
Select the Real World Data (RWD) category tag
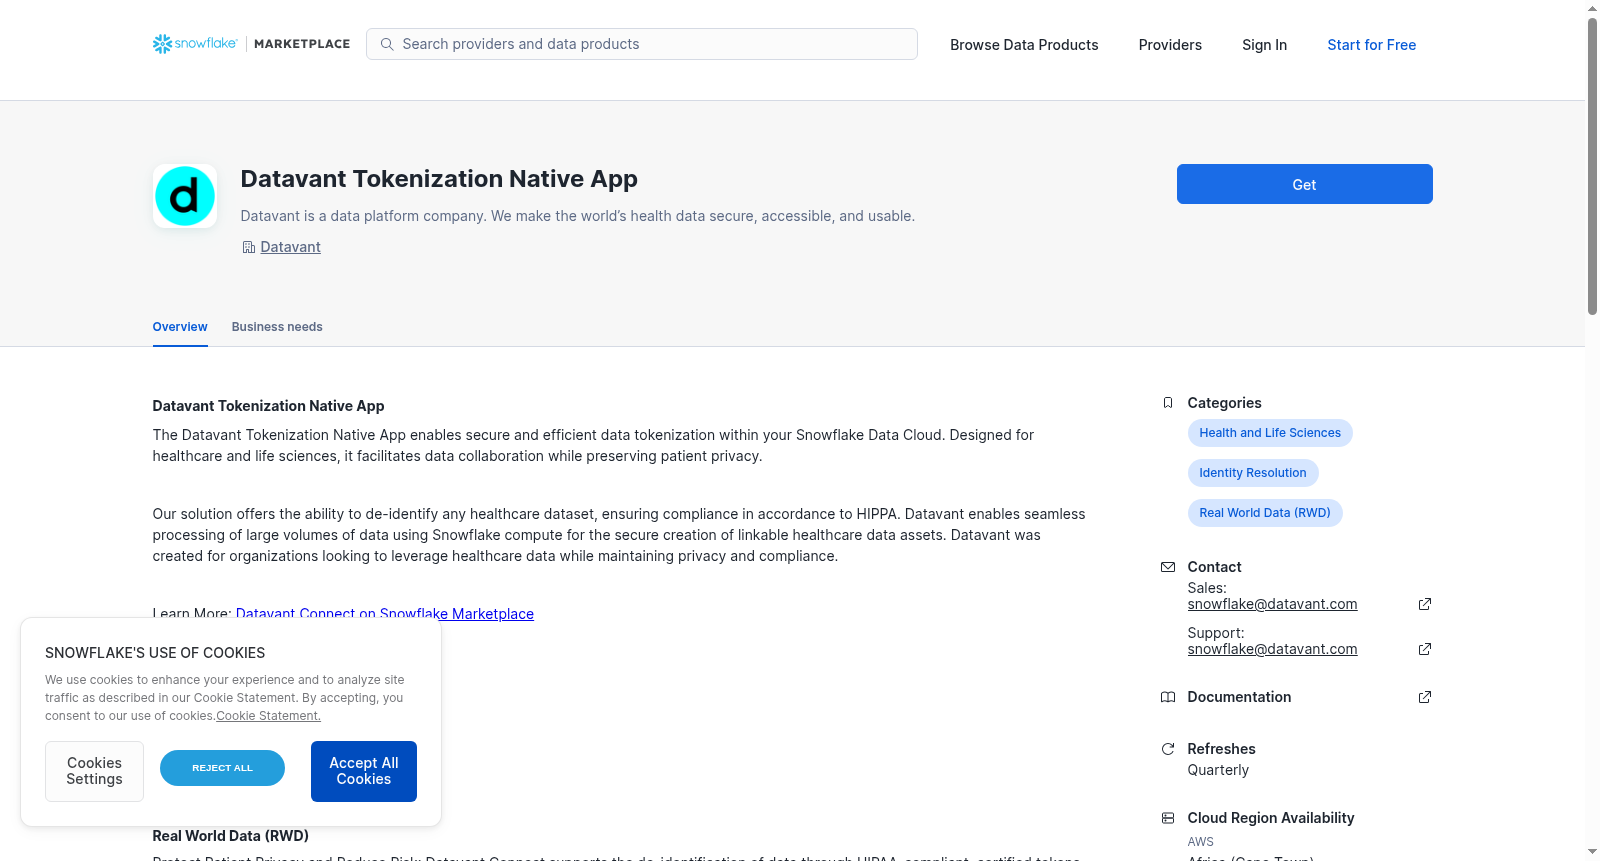click(1265, 513)
